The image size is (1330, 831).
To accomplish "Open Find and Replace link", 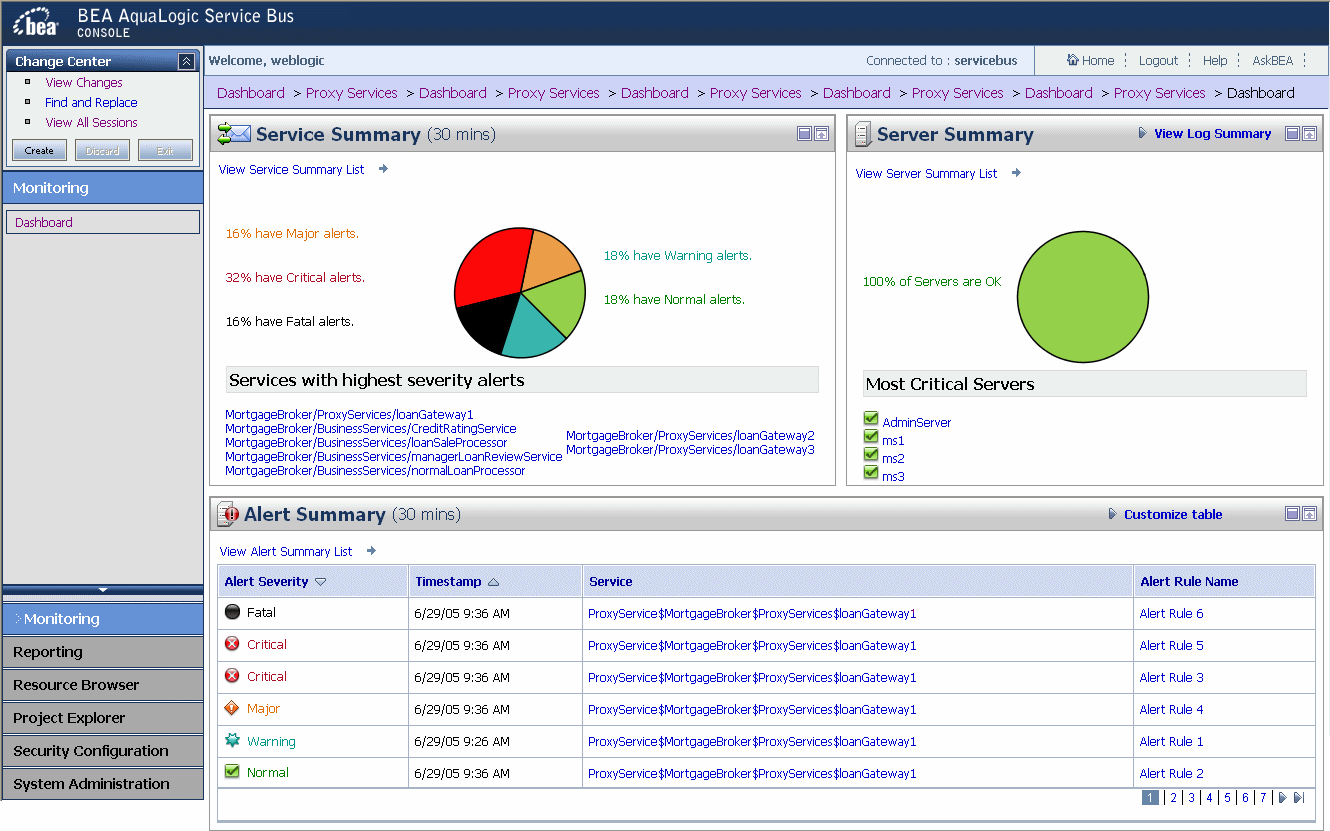I will click(x=91, y=103).
